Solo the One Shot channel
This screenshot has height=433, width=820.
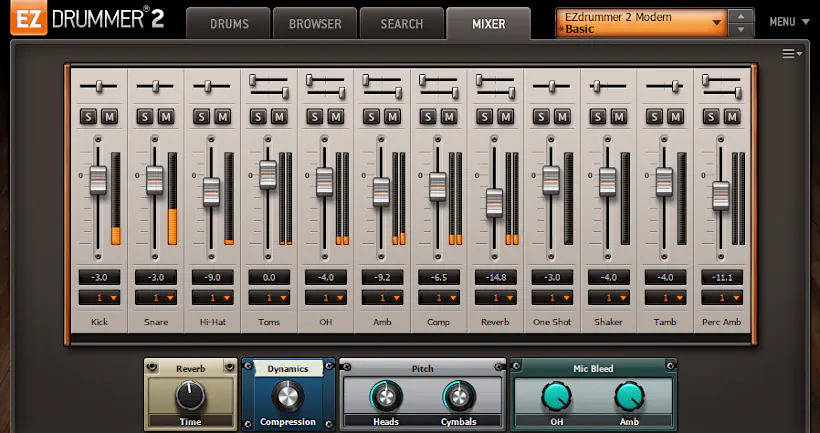541,117
